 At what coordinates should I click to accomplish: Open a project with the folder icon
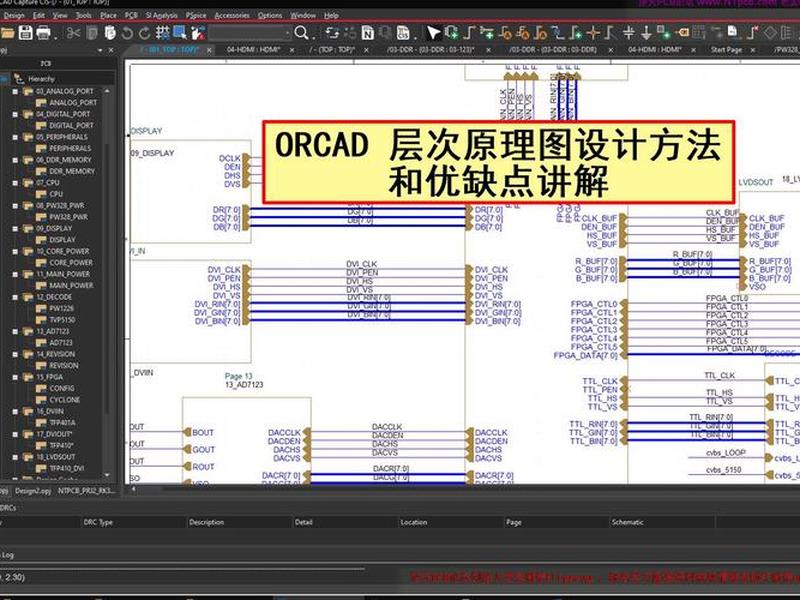click(x=7, y=33)
